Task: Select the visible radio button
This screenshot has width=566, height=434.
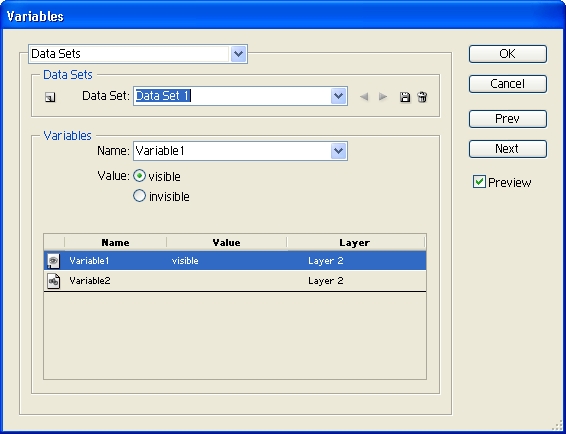Action: [x=139, y=176]
